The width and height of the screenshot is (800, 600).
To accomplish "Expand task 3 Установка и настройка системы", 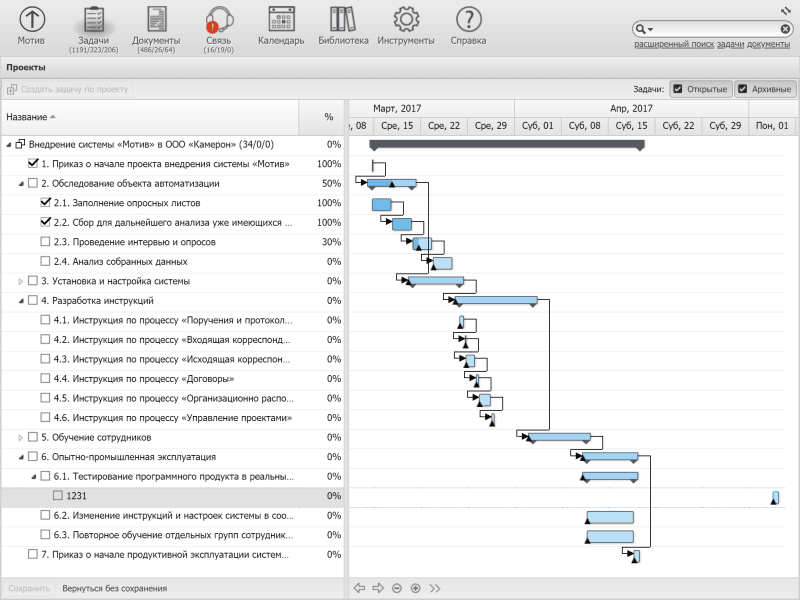I will click(21, 281).
